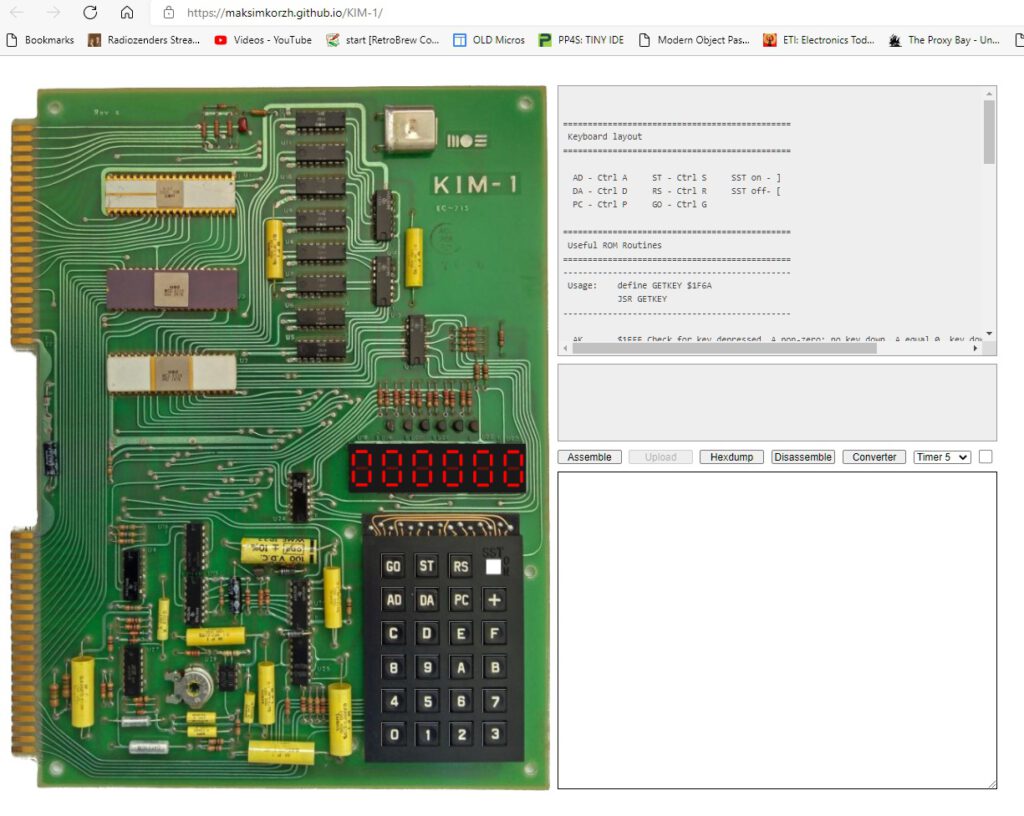
Task: Select the DA data-mode key
Action: [426, 600]
